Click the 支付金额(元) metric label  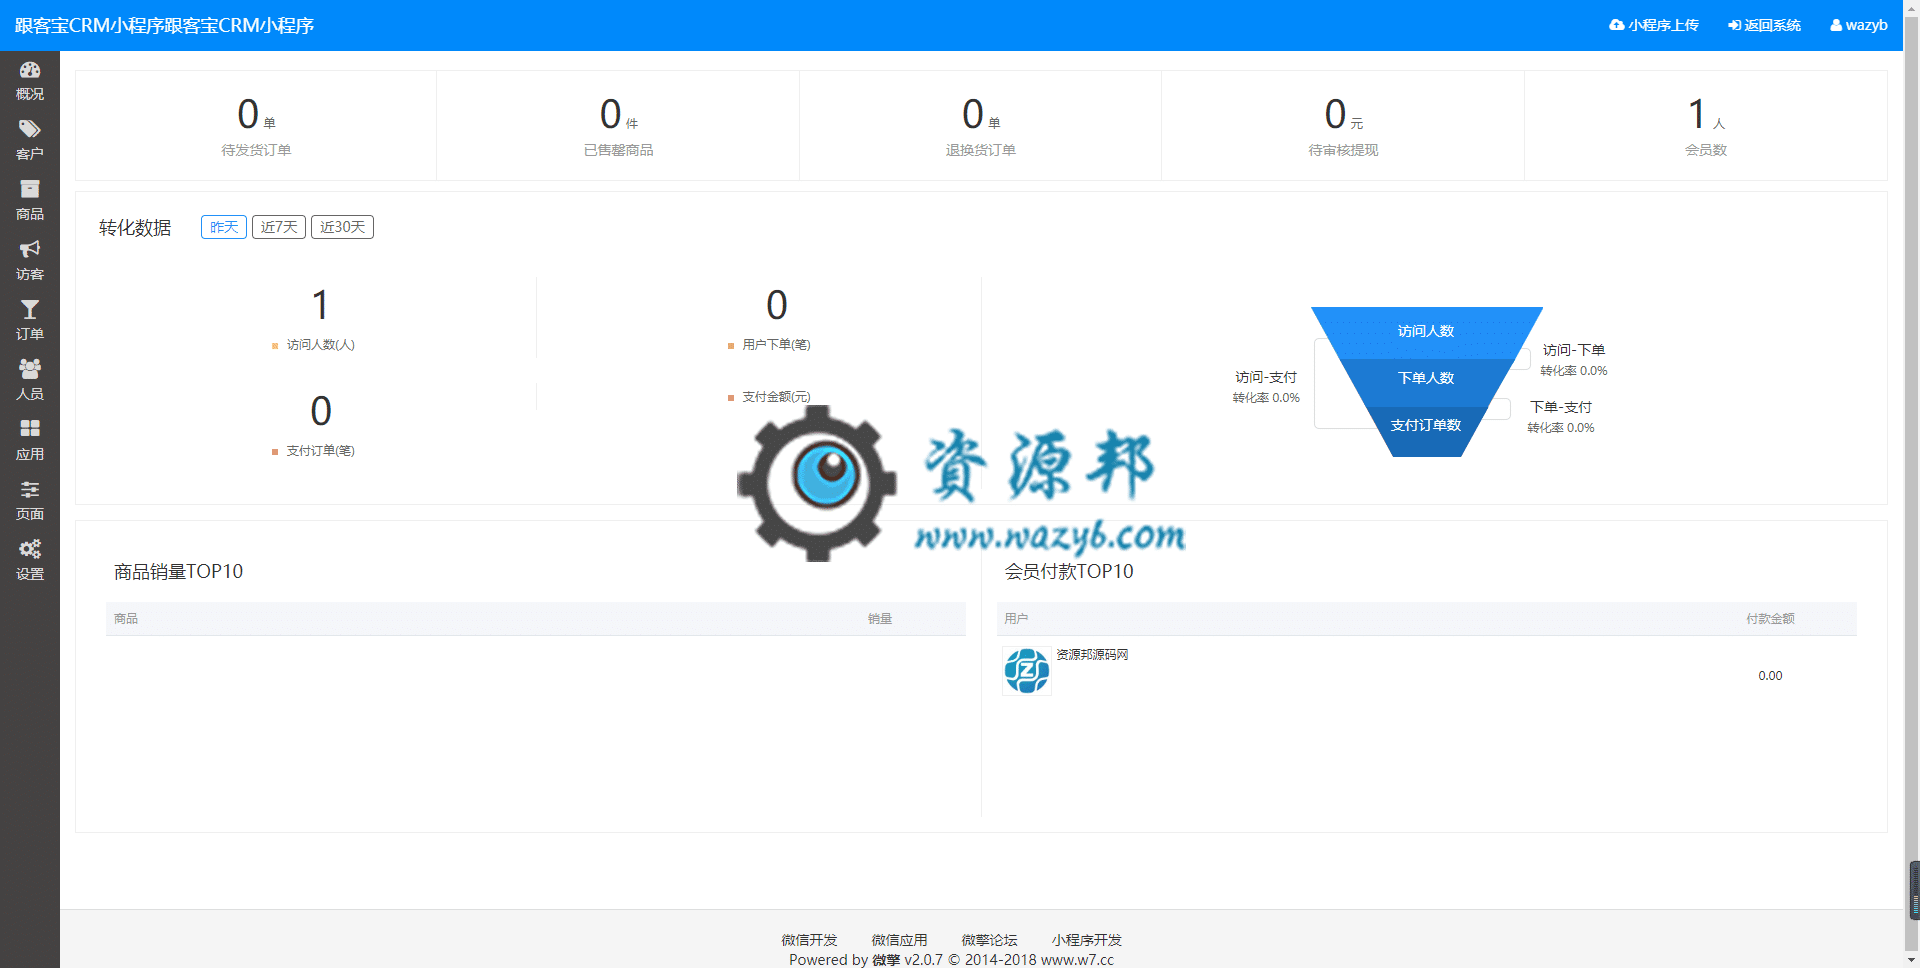pyautogui.click(x=776, y=397)
